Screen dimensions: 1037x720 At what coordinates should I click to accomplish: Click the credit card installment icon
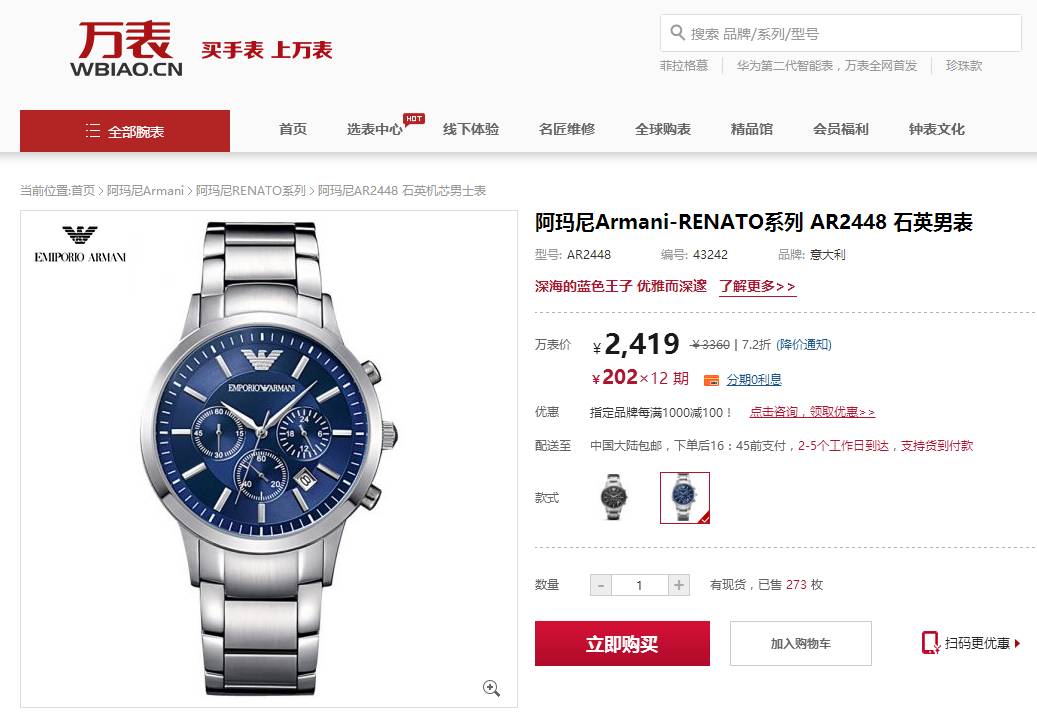711,380
